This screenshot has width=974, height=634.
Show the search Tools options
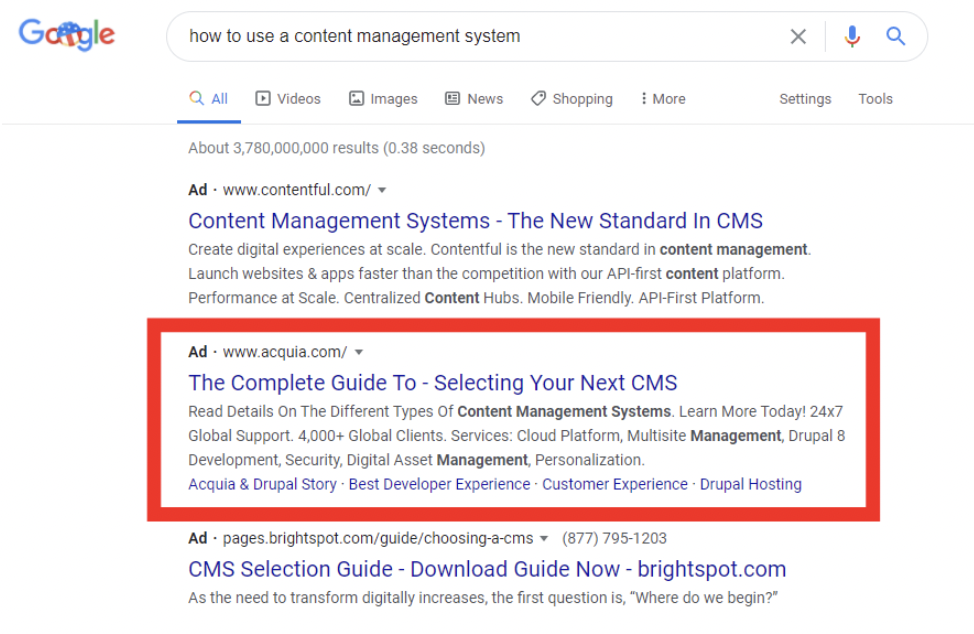875,99
